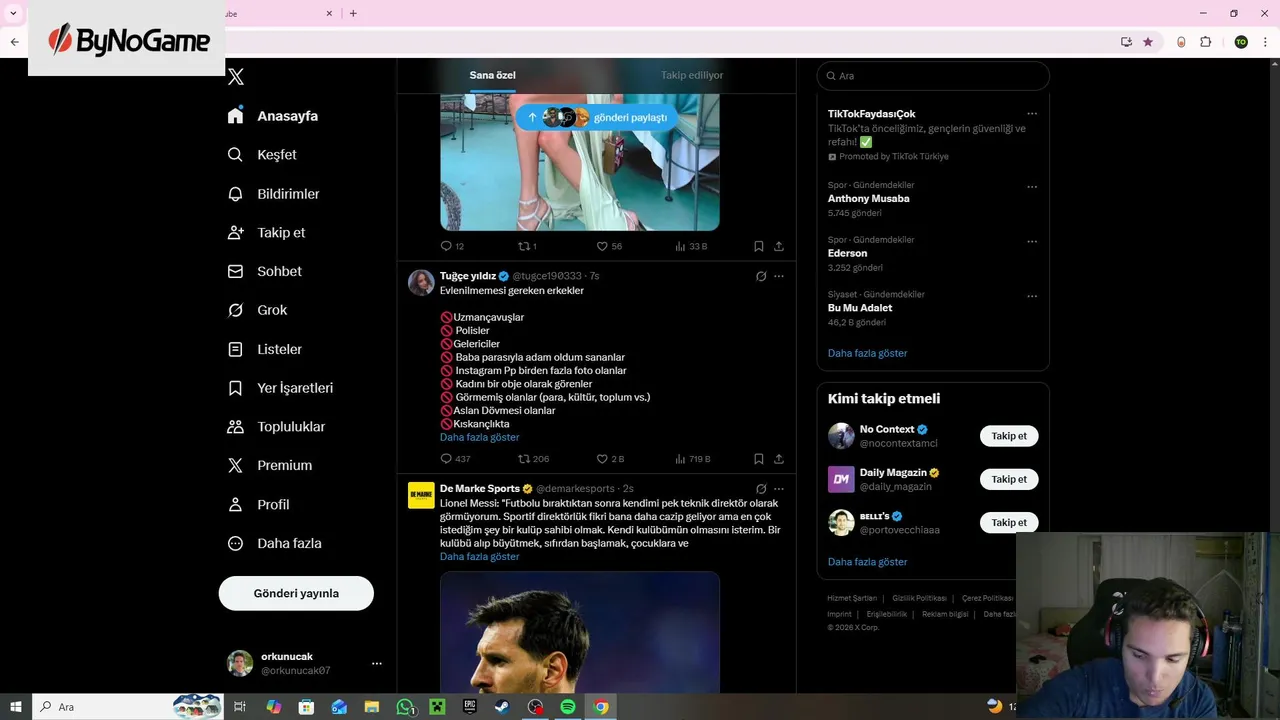Reply to photo post with 12 replies
This screenshot has height=720, width=1280.
tap(452, 246)
